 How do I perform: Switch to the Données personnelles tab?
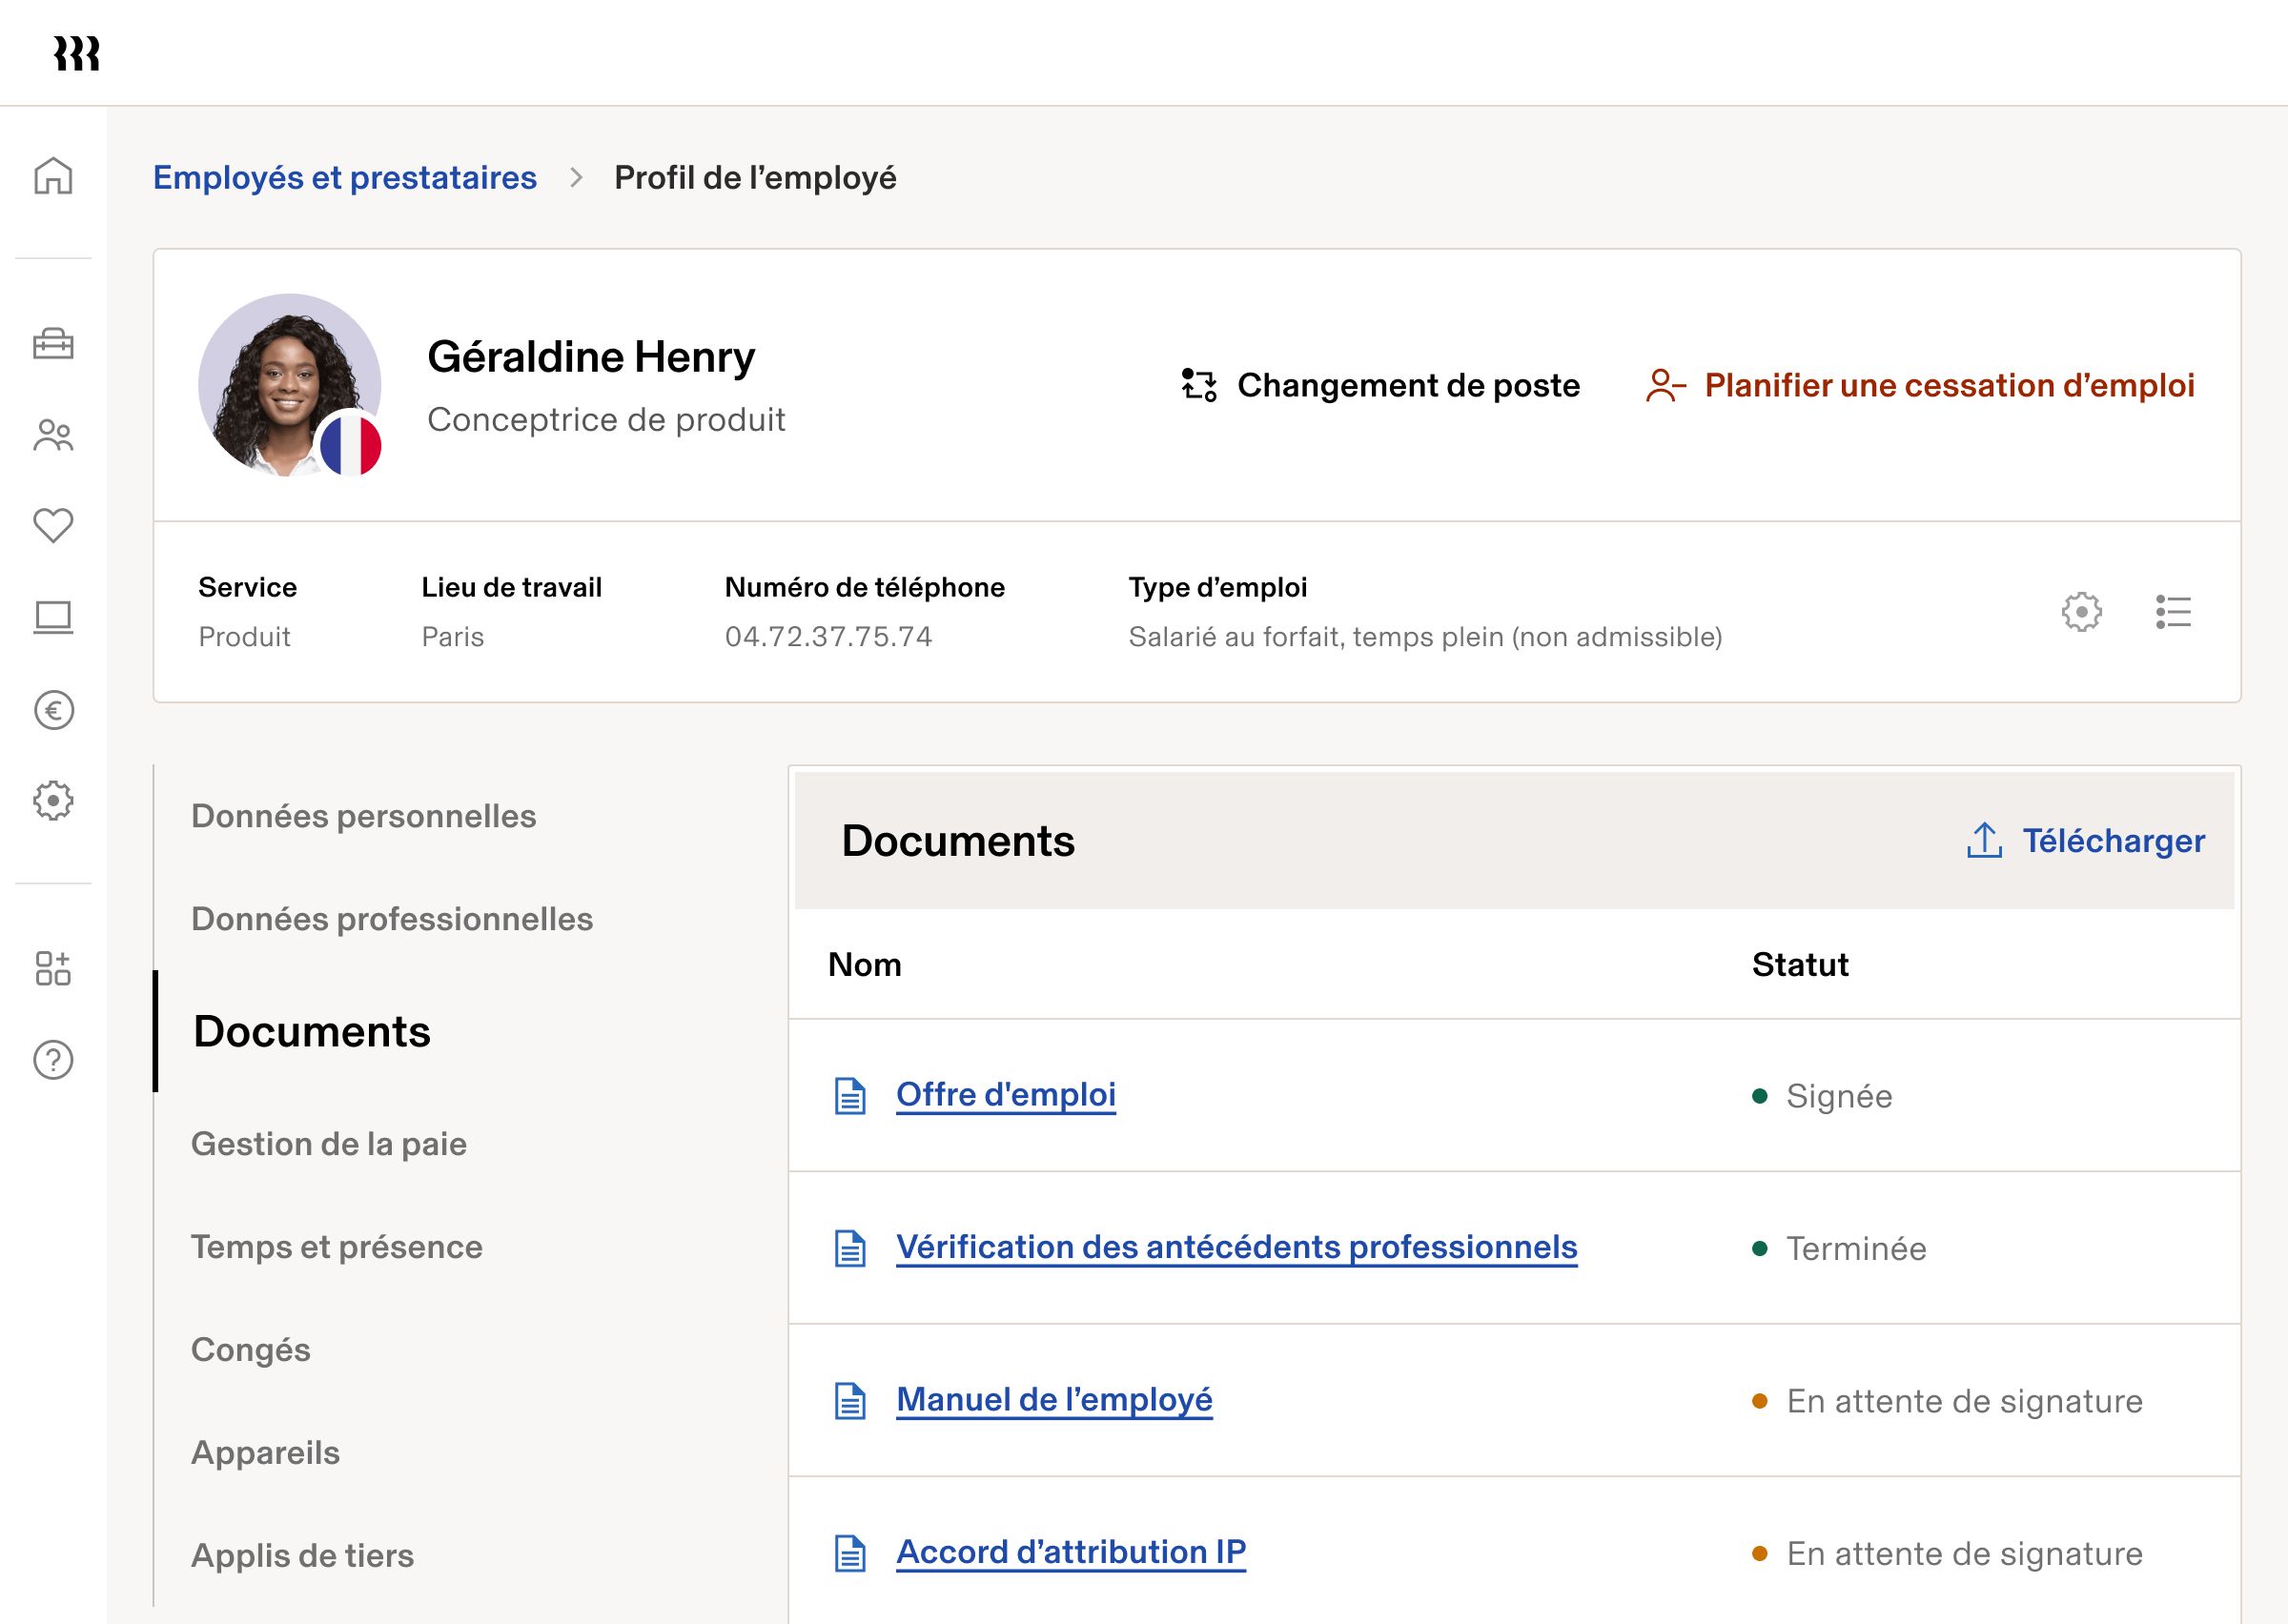point(364,816)
